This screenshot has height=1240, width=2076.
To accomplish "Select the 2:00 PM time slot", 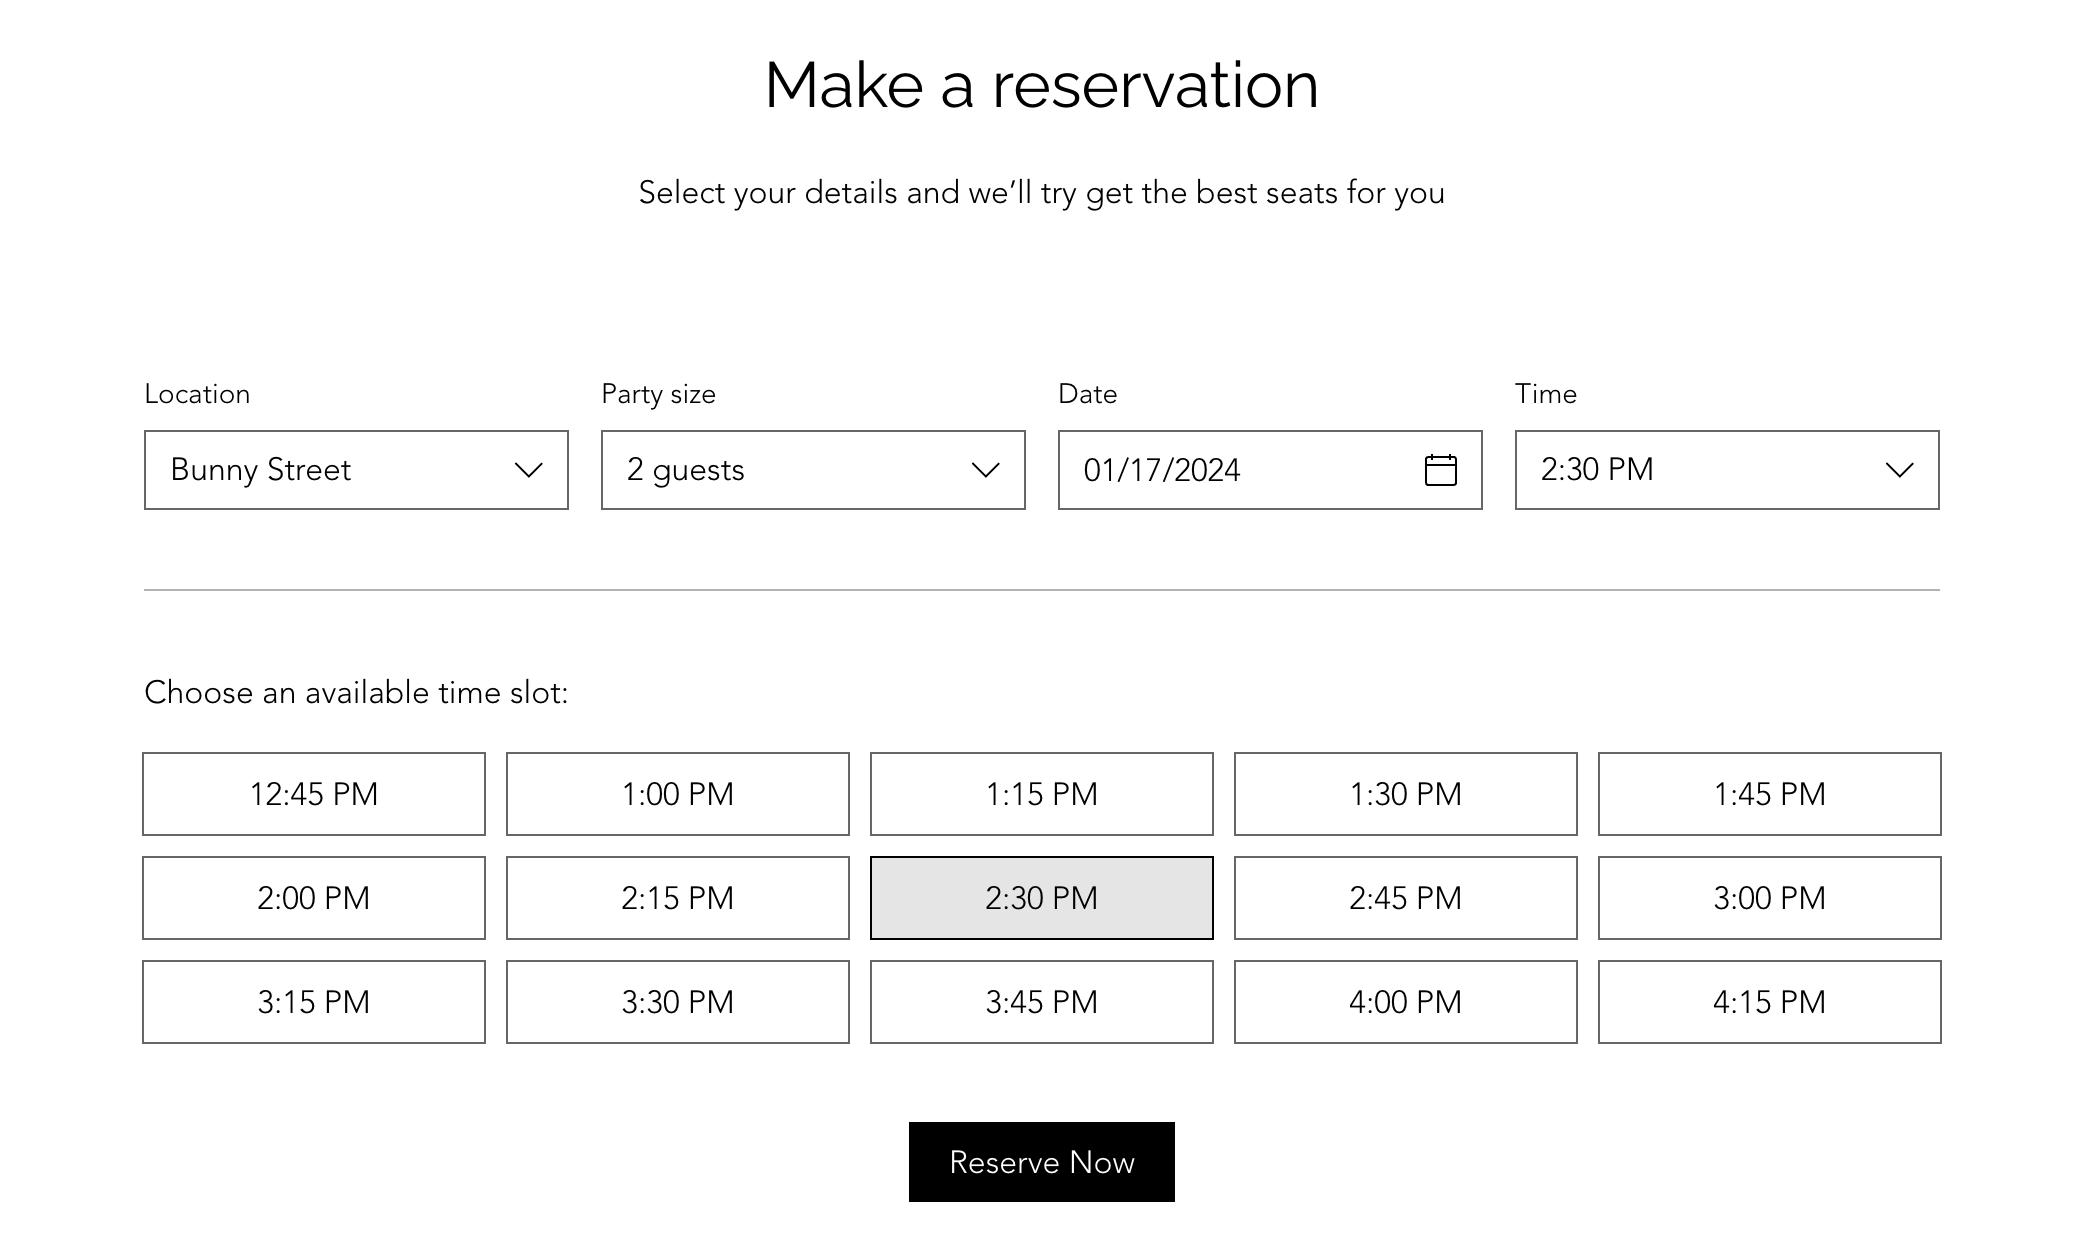I will tap(313, 898).
